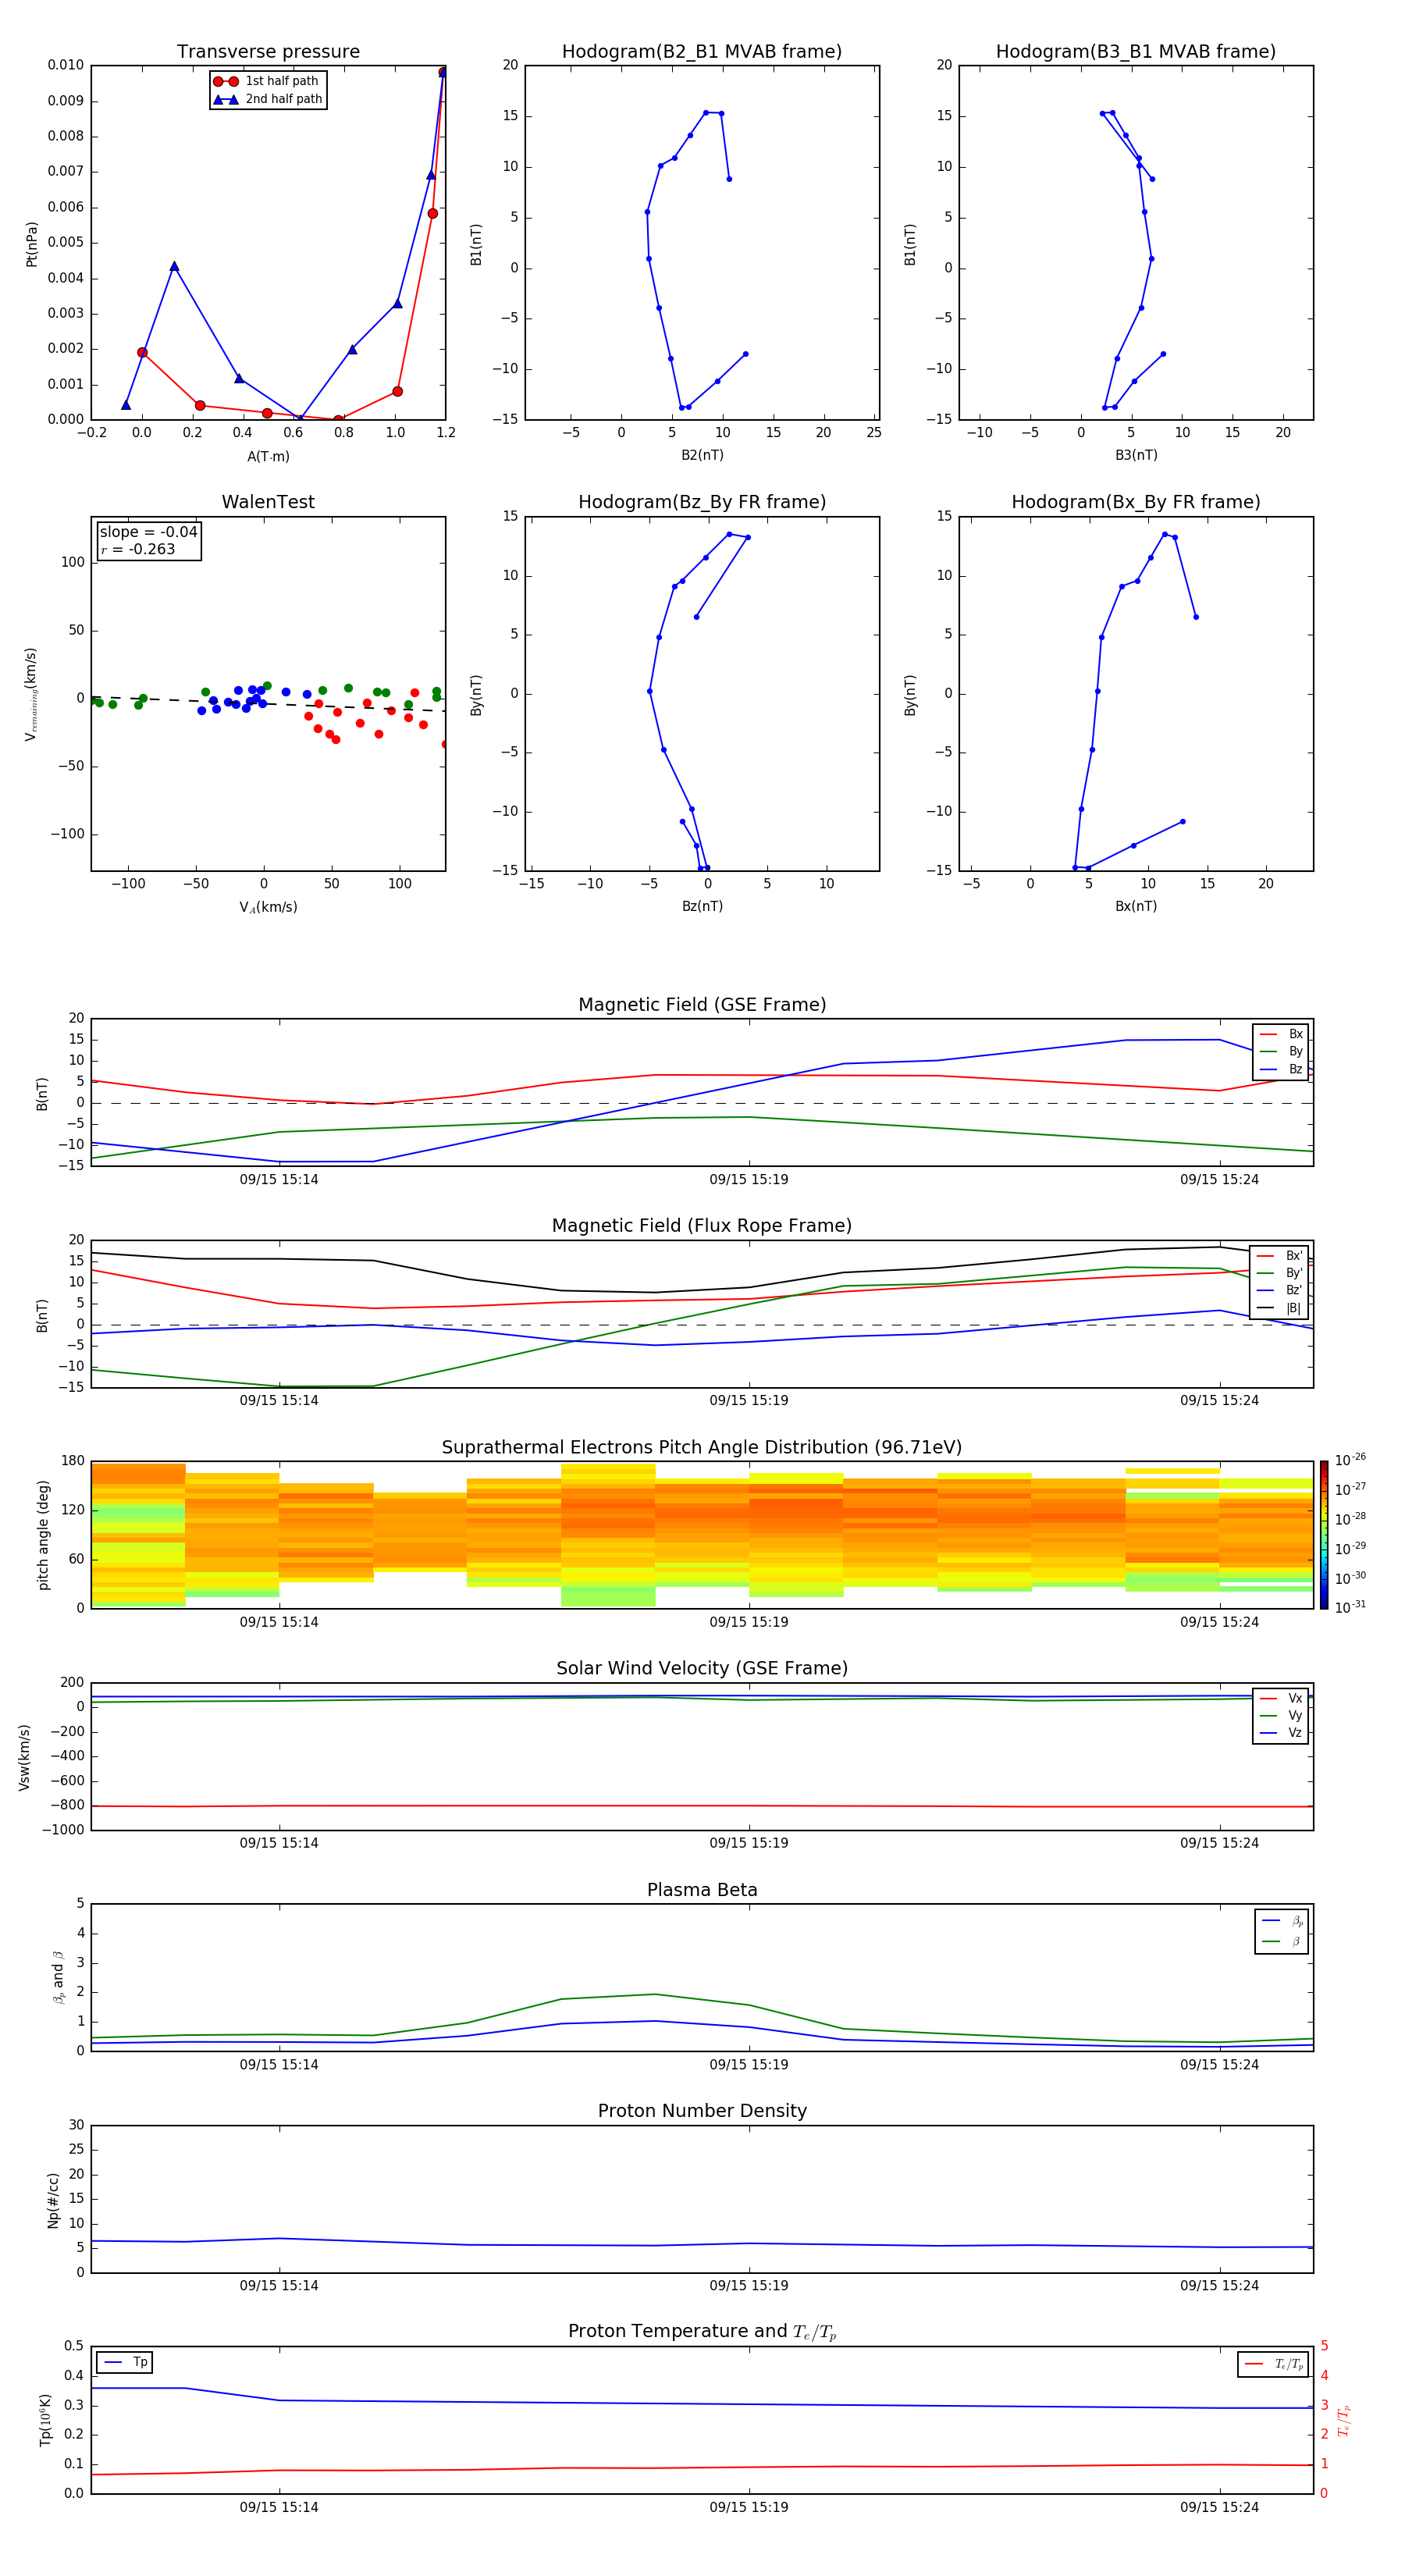
Task: Click the "Hodogram(B2_B1 MVAB frame)" title
Action: pyautogui.click(x=702, y=52)
